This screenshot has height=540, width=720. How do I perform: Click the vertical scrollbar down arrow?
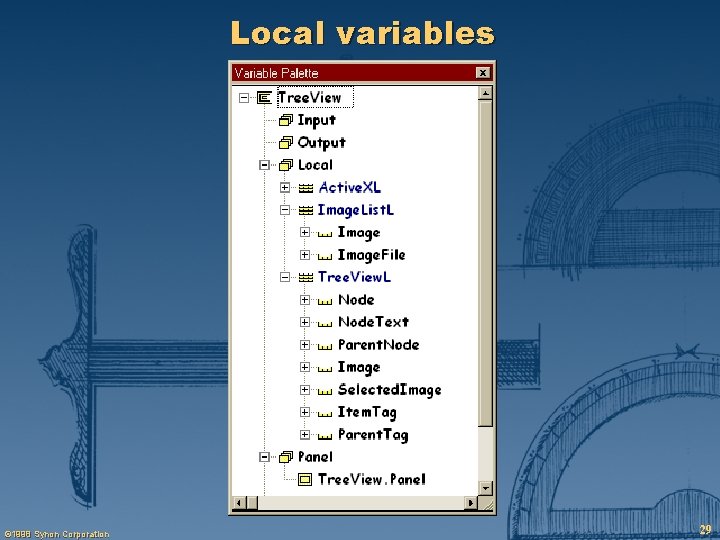click(485, 488)
